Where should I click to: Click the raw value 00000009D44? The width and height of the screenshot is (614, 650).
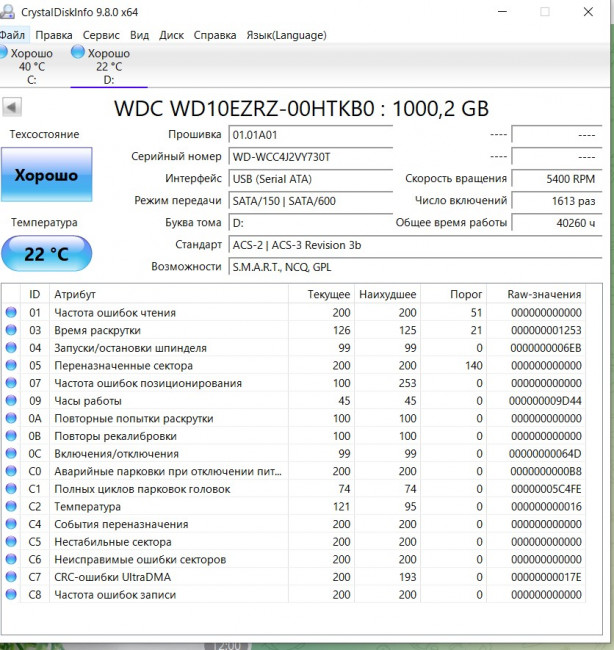[545, 401]
